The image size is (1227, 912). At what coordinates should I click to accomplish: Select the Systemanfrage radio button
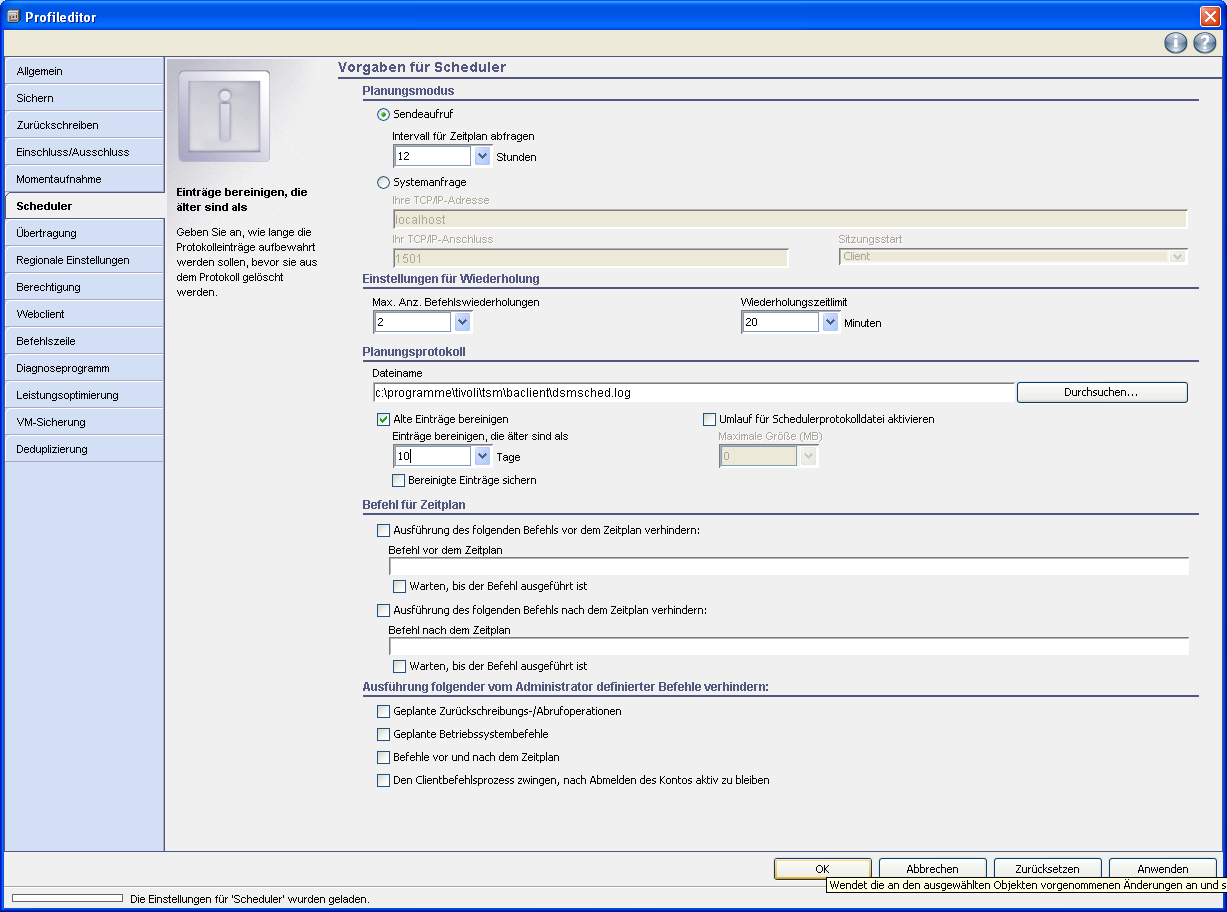tap(383, 183)
